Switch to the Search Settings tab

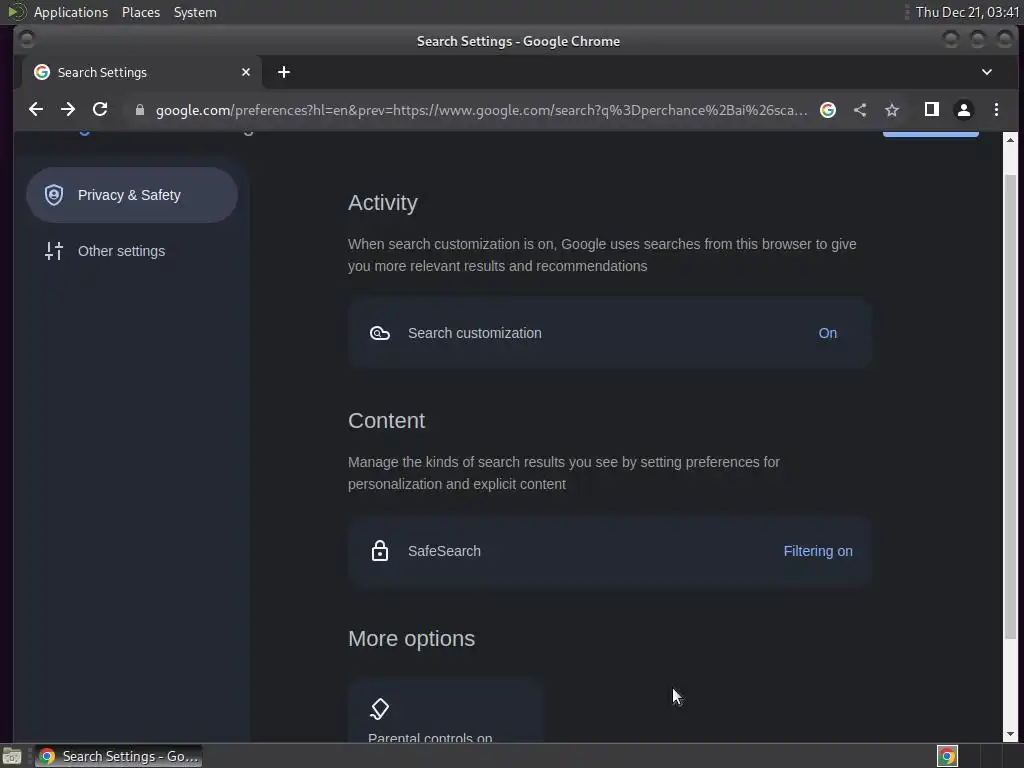tap(142, 72)
